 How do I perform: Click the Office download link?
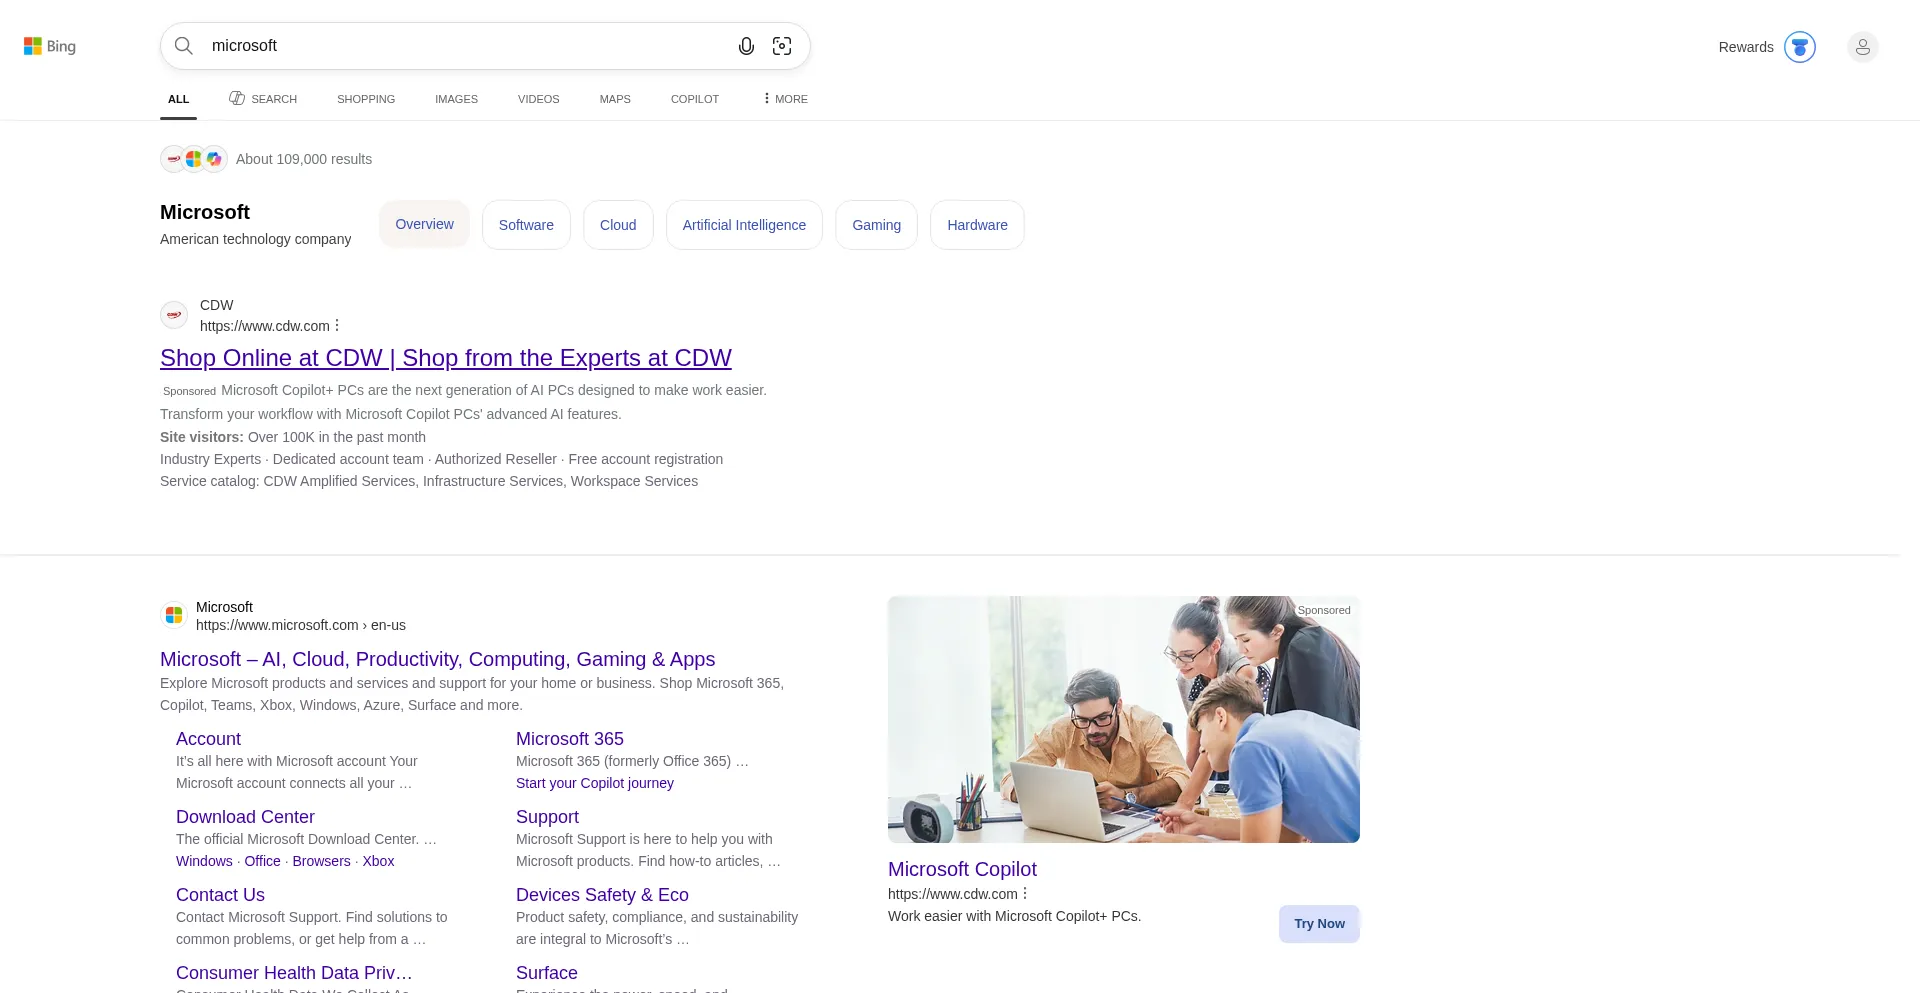(x=262, y=861)
